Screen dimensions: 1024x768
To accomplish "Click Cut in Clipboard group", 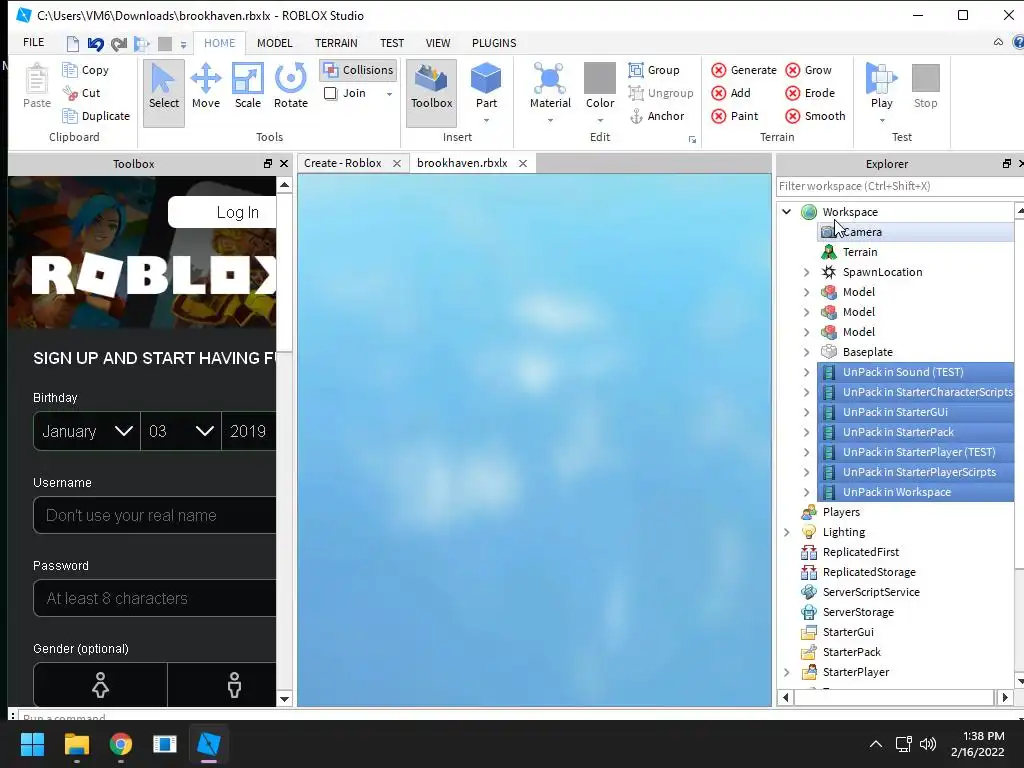I will (x=82, y=93).
